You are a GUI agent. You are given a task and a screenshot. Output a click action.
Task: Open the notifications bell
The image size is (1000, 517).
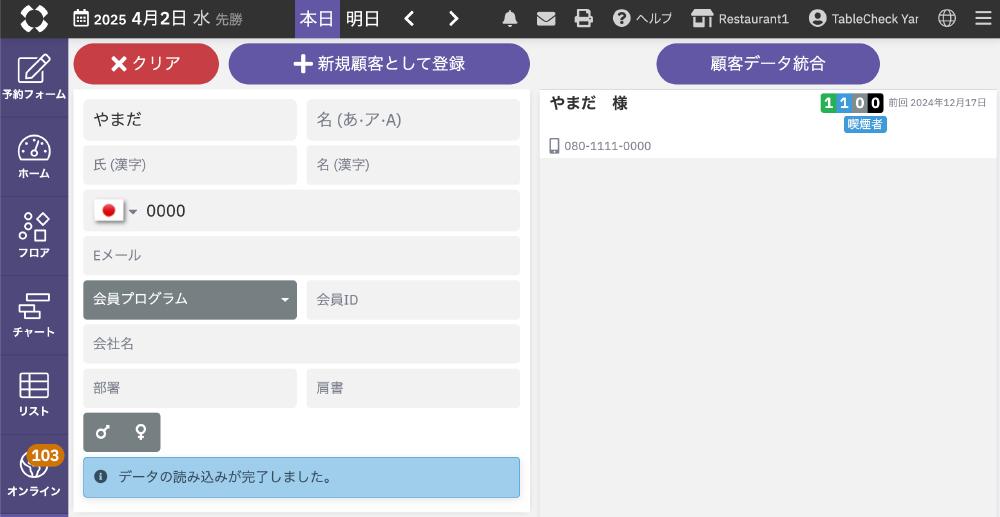pyautogui.click(x=510, y=18)
